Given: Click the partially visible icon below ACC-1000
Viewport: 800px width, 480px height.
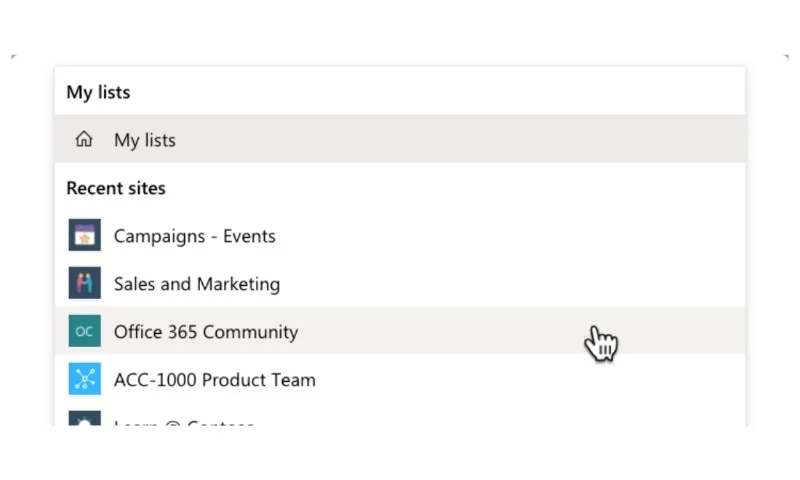Looking at the screenshot, I should pos(85,418).
